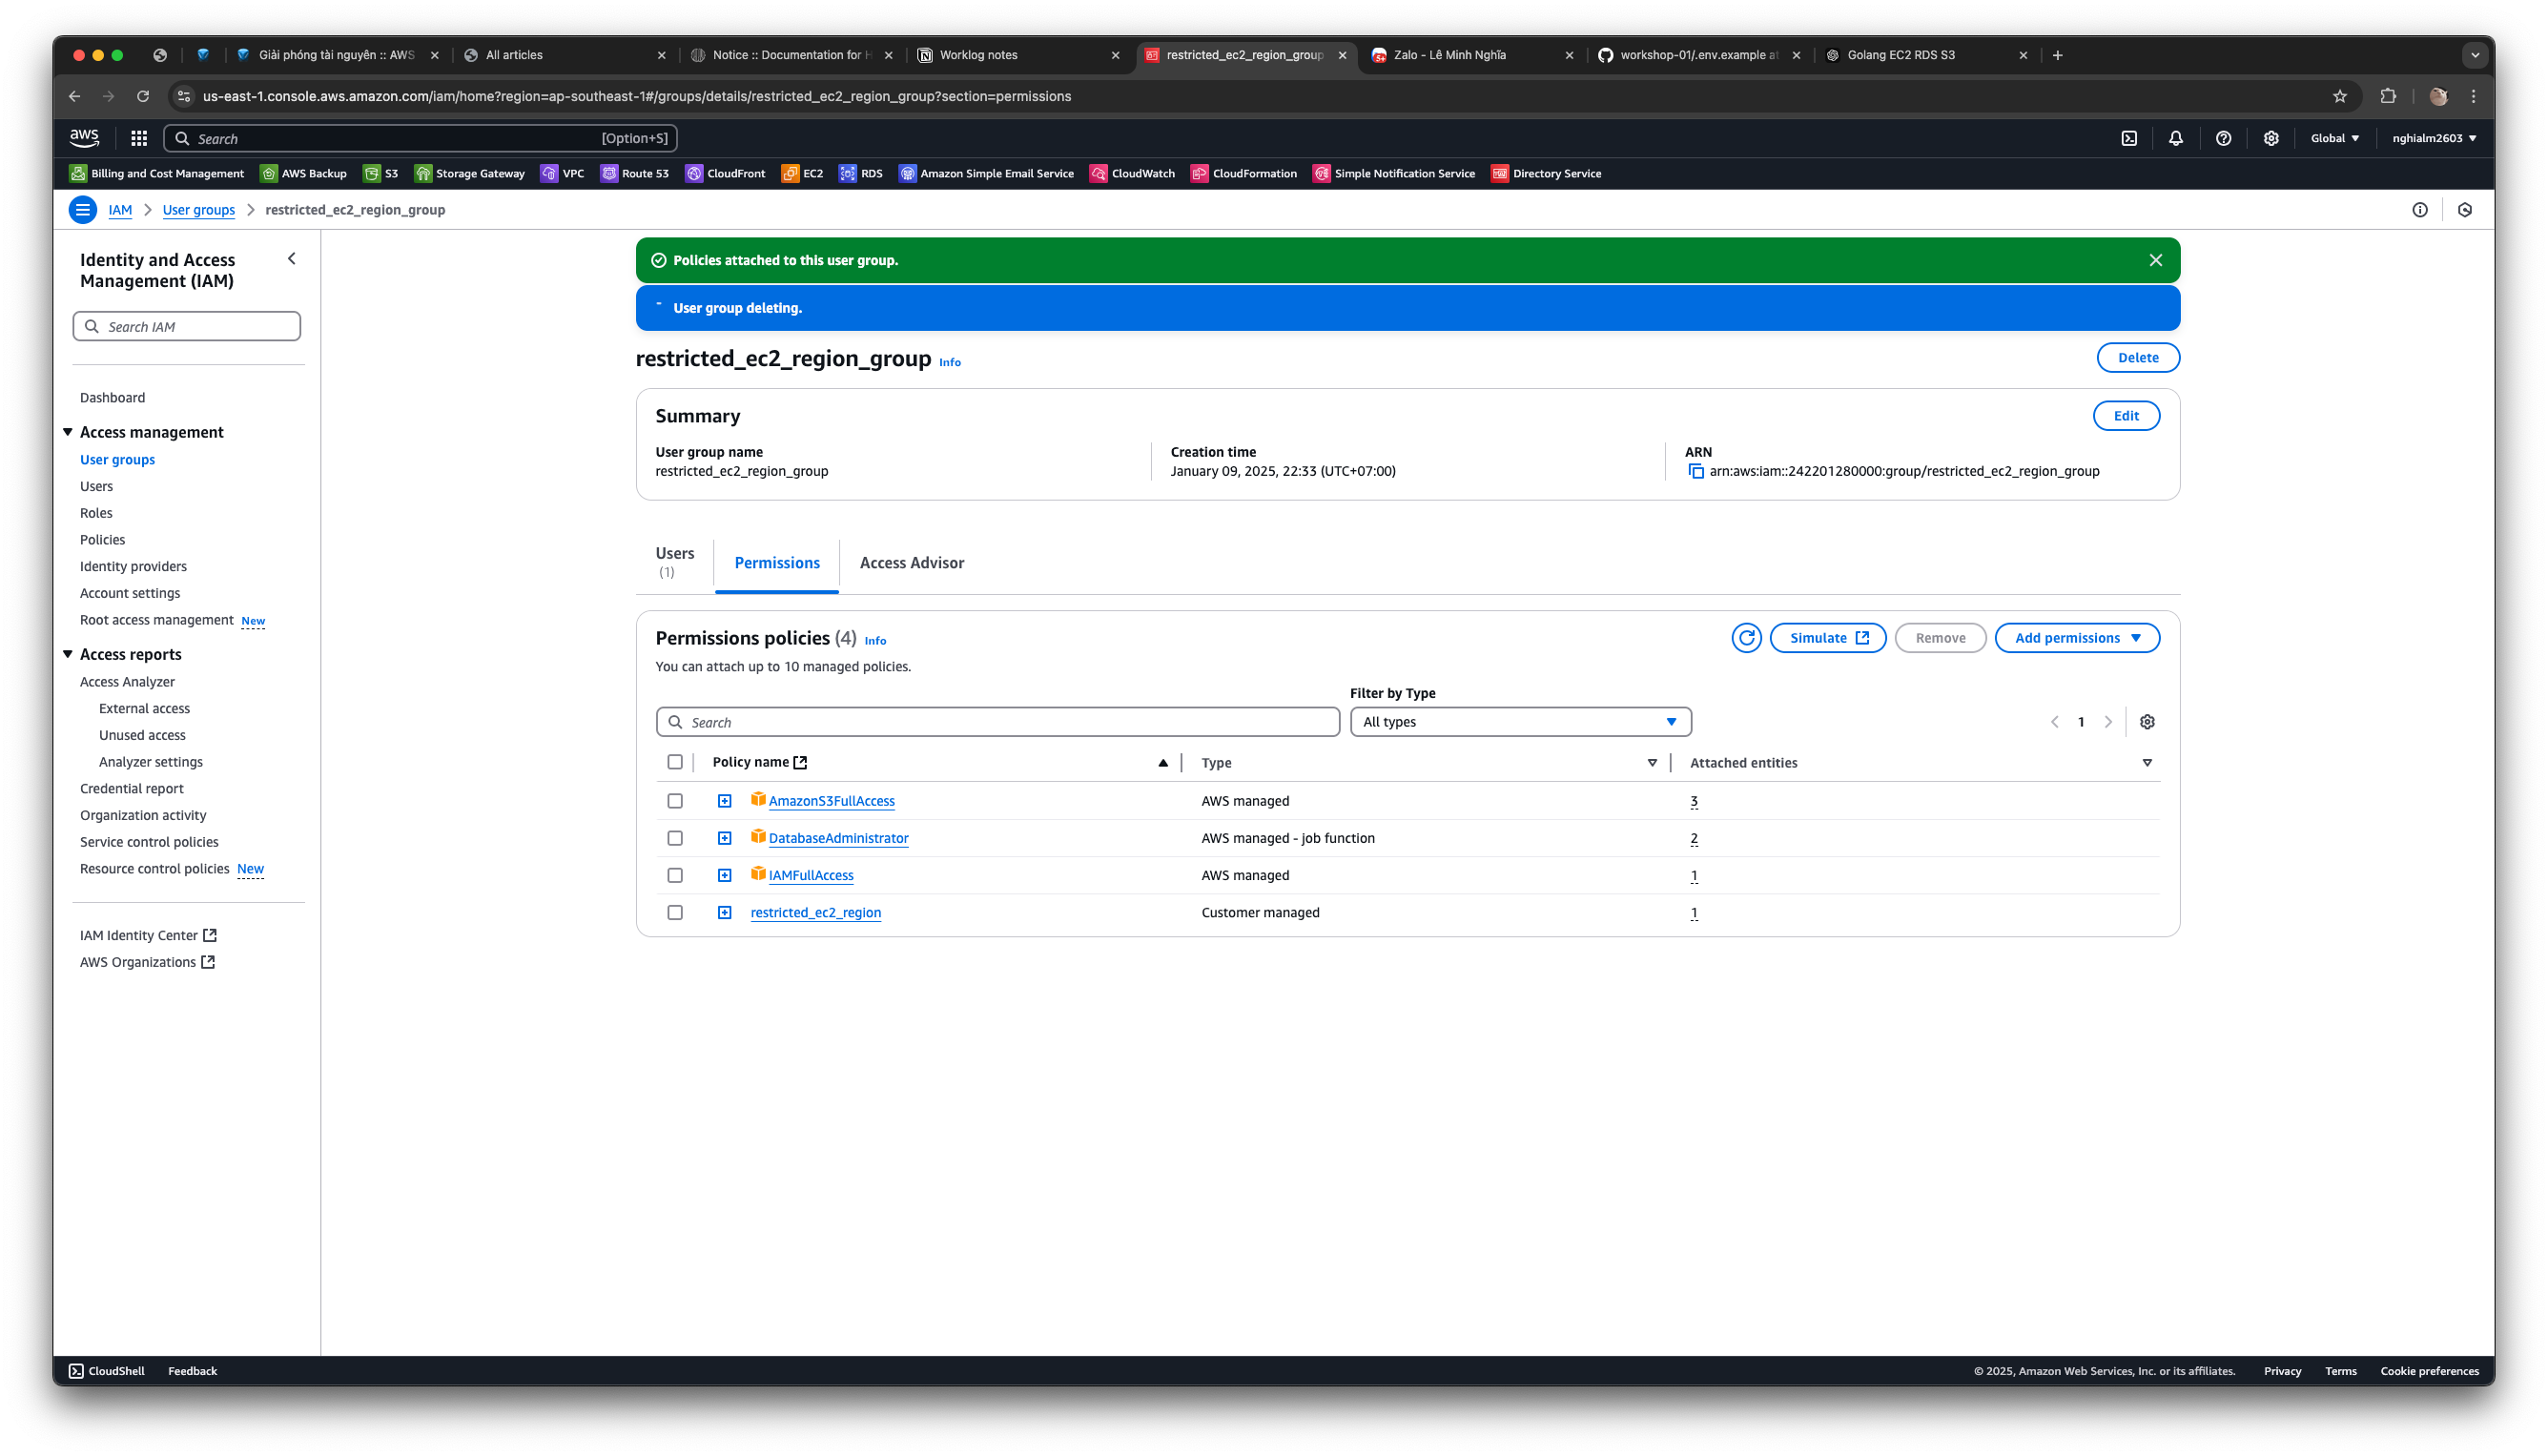Click the Delete group button
This screenshot has height=1456, width=2548.
click(x=2138, y=358)
